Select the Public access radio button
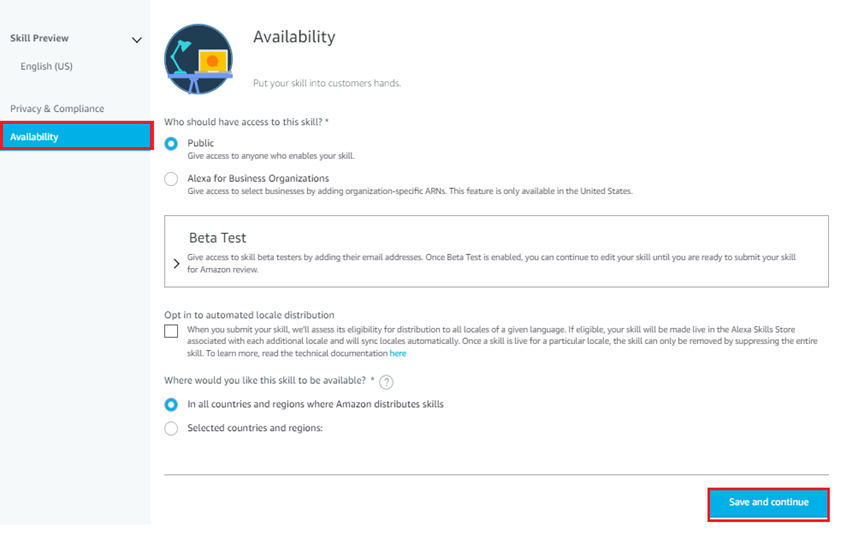The image size is (853, 537). tap(172, 144)
